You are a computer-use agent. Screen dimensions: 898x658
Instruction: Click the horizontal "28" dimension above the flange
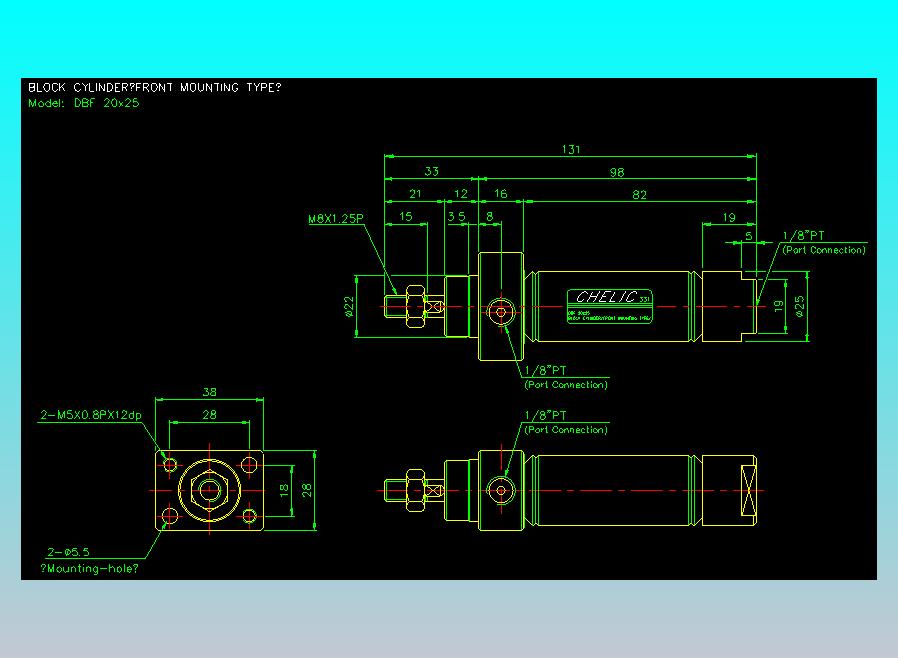210,415
